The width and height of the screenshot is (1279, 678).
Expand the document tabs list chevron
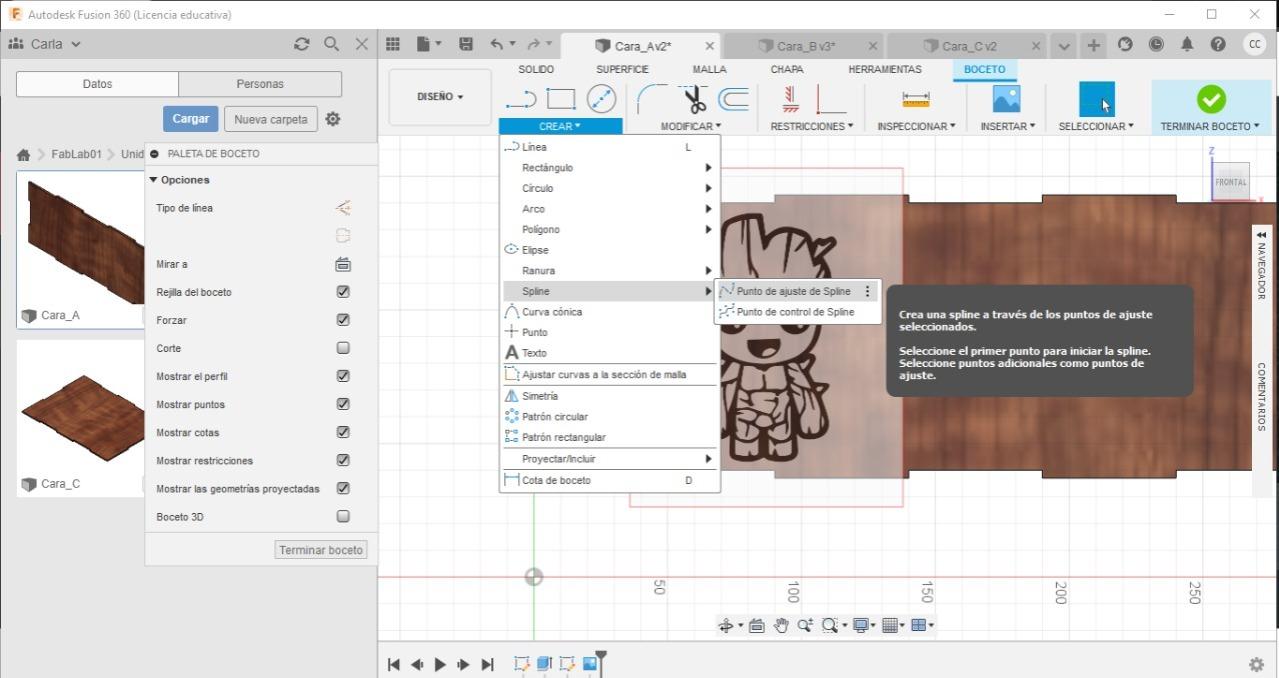[x=1064, y=46]
